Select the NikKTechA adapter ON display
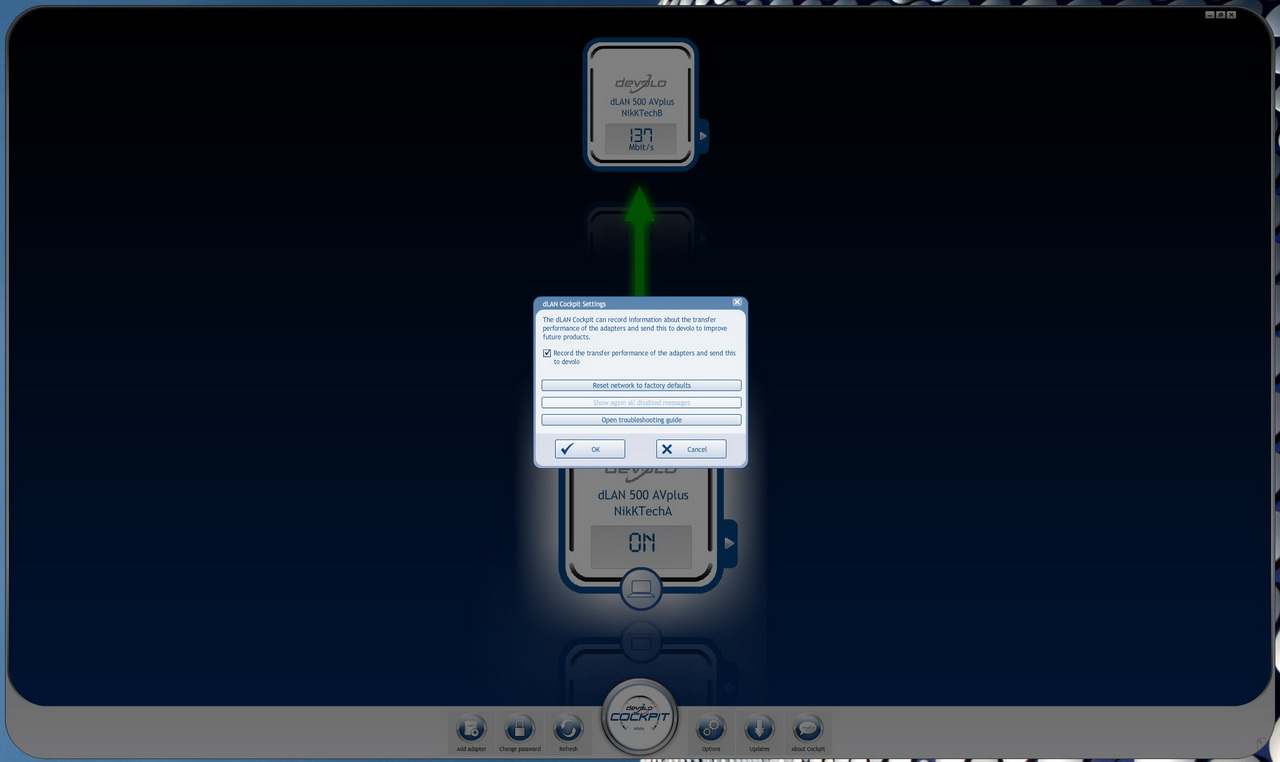 pos(641,545)
